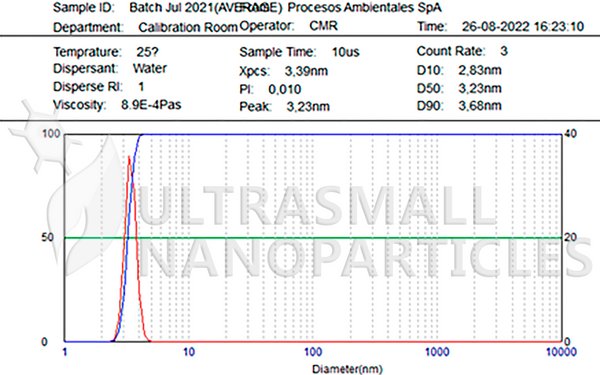Click the x-axis tick label '10000'

pyautogui.click(x=561, y=352)
